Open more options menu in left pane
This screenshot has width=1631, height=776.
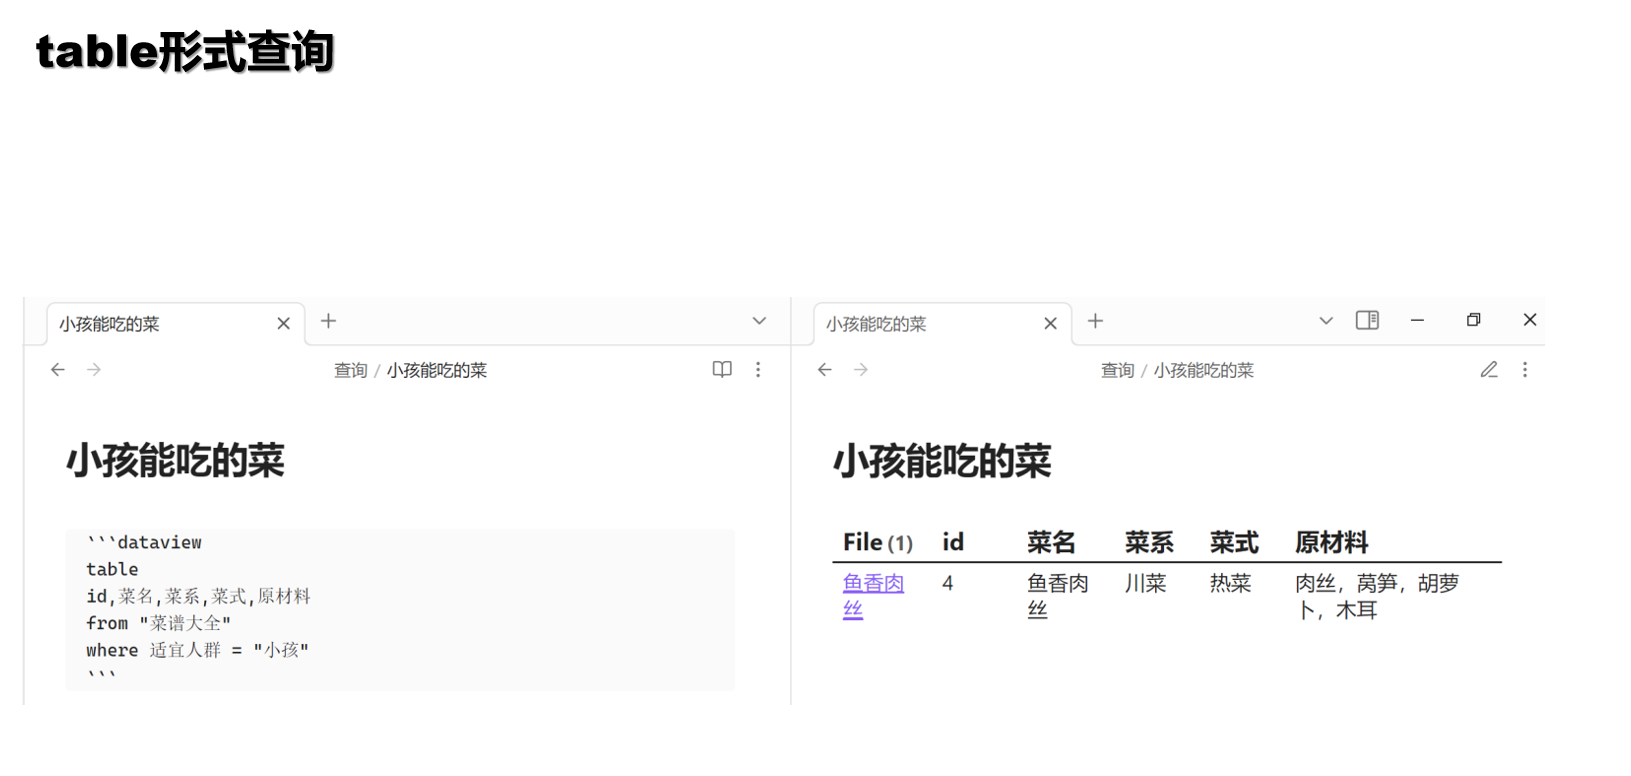[758, 370]
